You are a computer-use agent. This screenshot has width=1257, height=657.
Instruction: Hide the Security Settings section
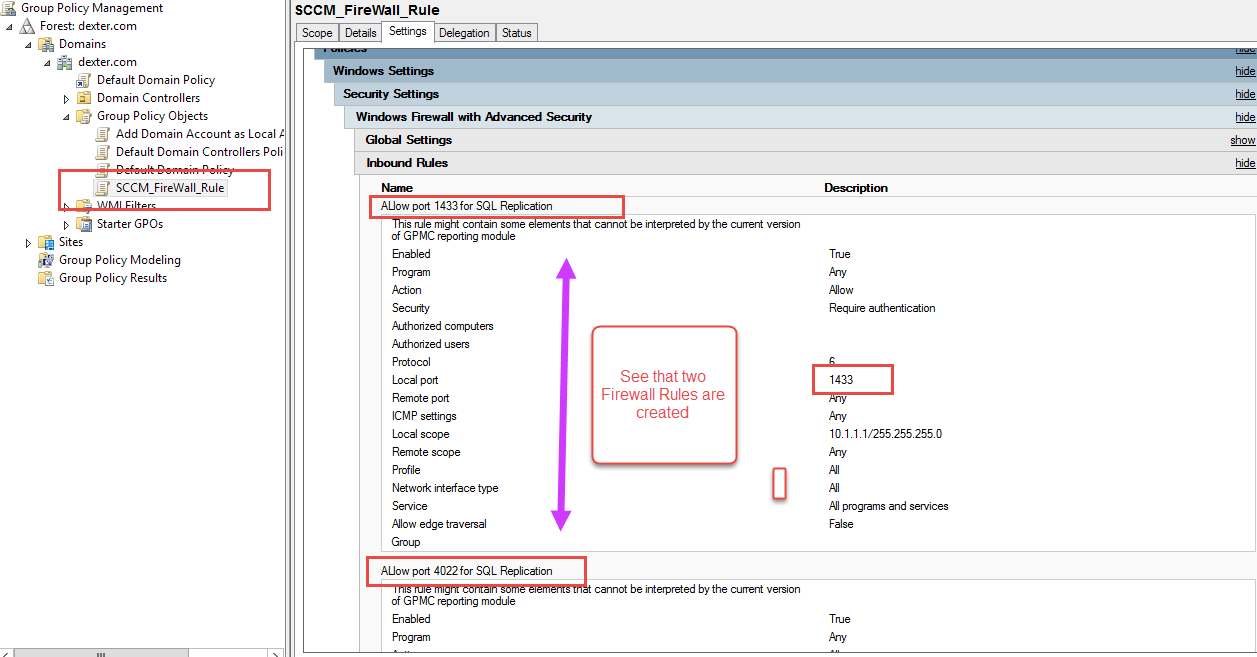pyautogui.click(x=1244, y=93)
